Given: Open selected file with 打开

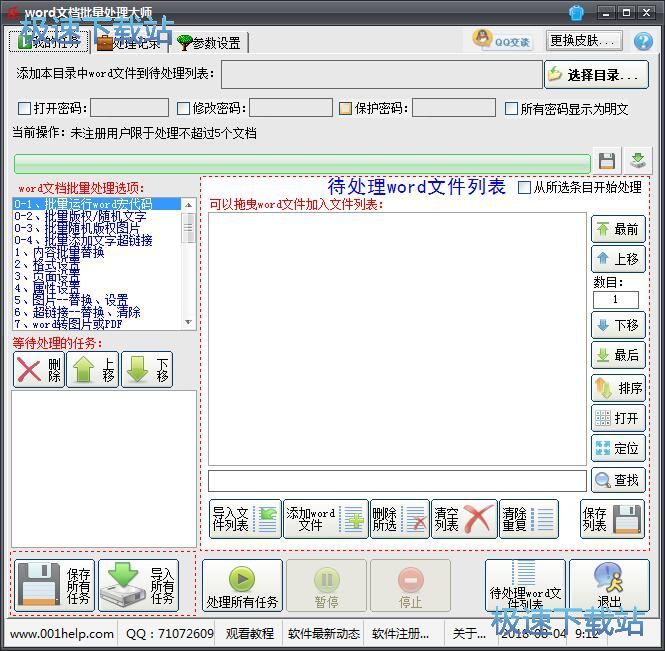Looking at the screenshot, I should coord(618,418).
